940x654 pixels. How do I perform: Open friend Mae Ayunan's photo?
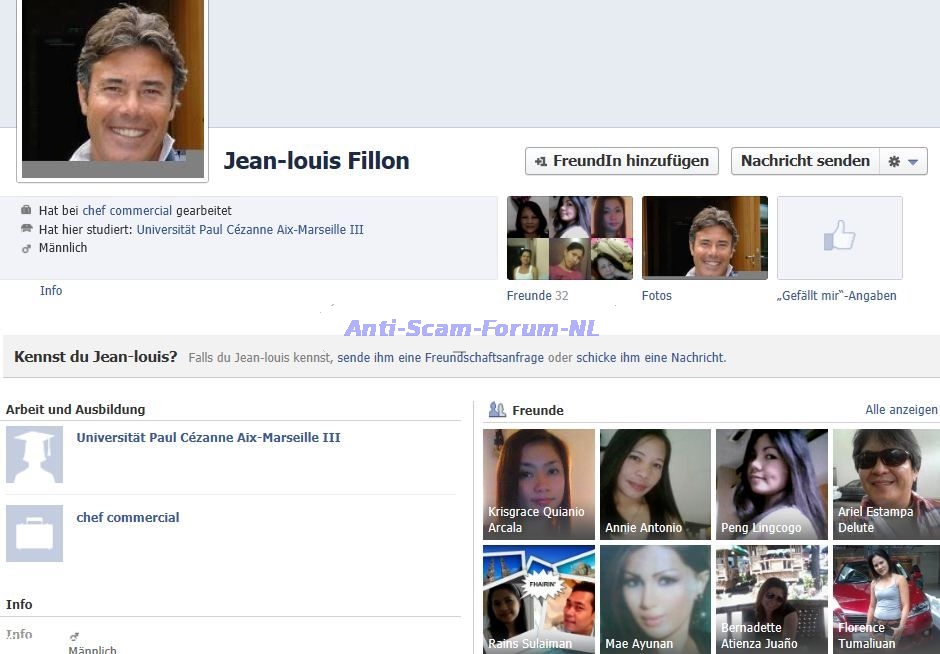point(655,598)
